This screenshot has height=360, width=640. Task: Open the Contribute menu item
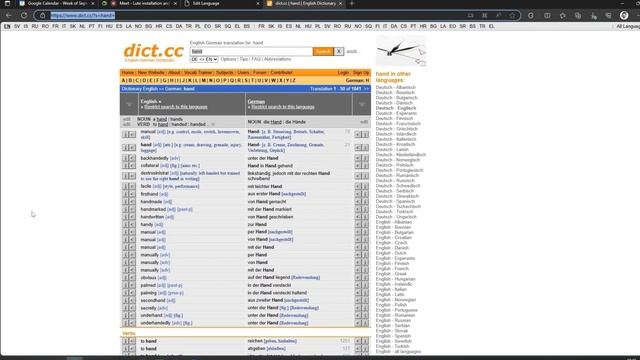pos(282,73)
